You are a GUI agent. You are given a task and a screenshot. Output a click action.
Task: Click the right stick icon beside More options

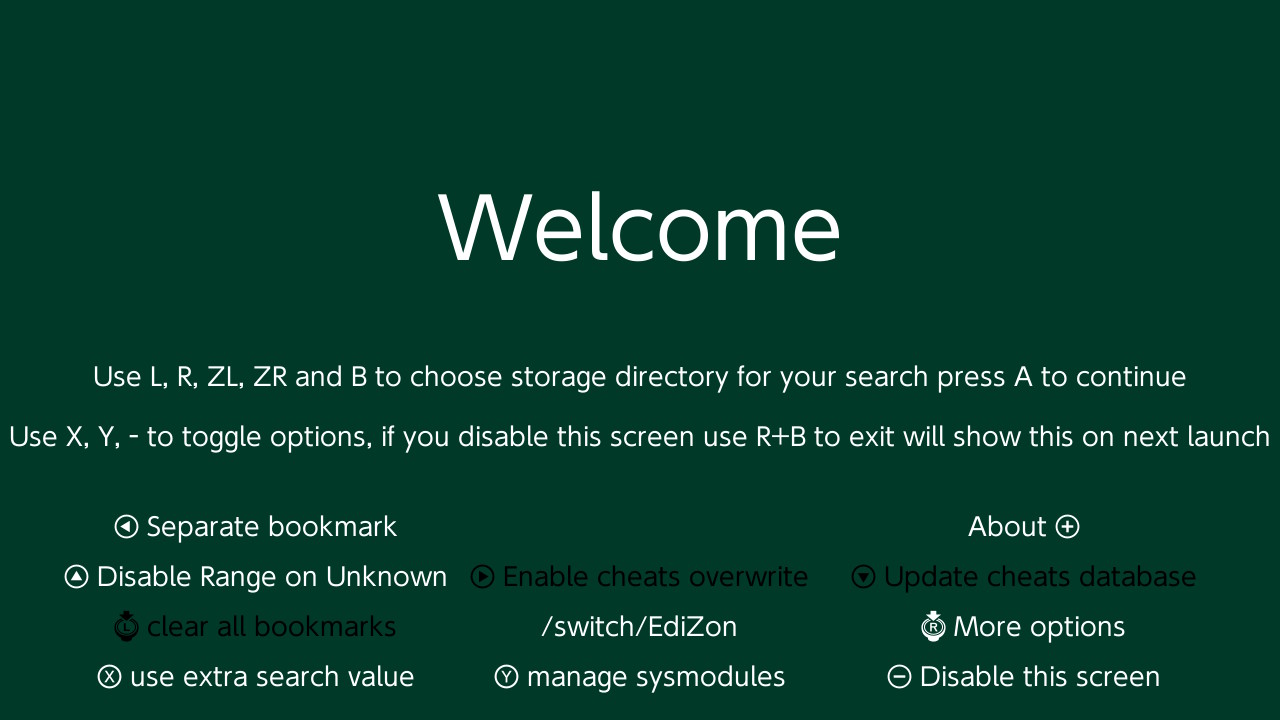pyautogui.click(x=933, y=626)
